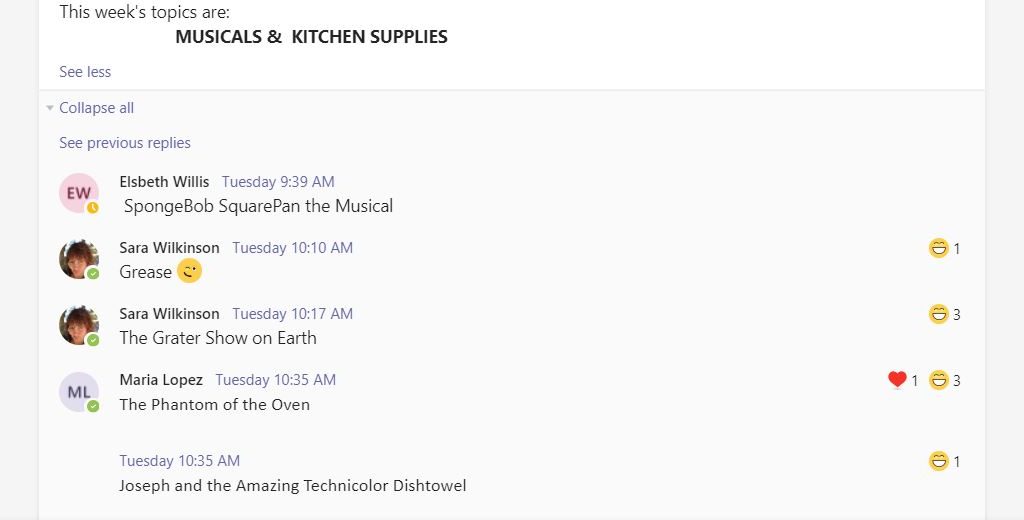The image size is (1024, 520).
Task: Click the Maria Lopez name
Action: coord(161,380)
